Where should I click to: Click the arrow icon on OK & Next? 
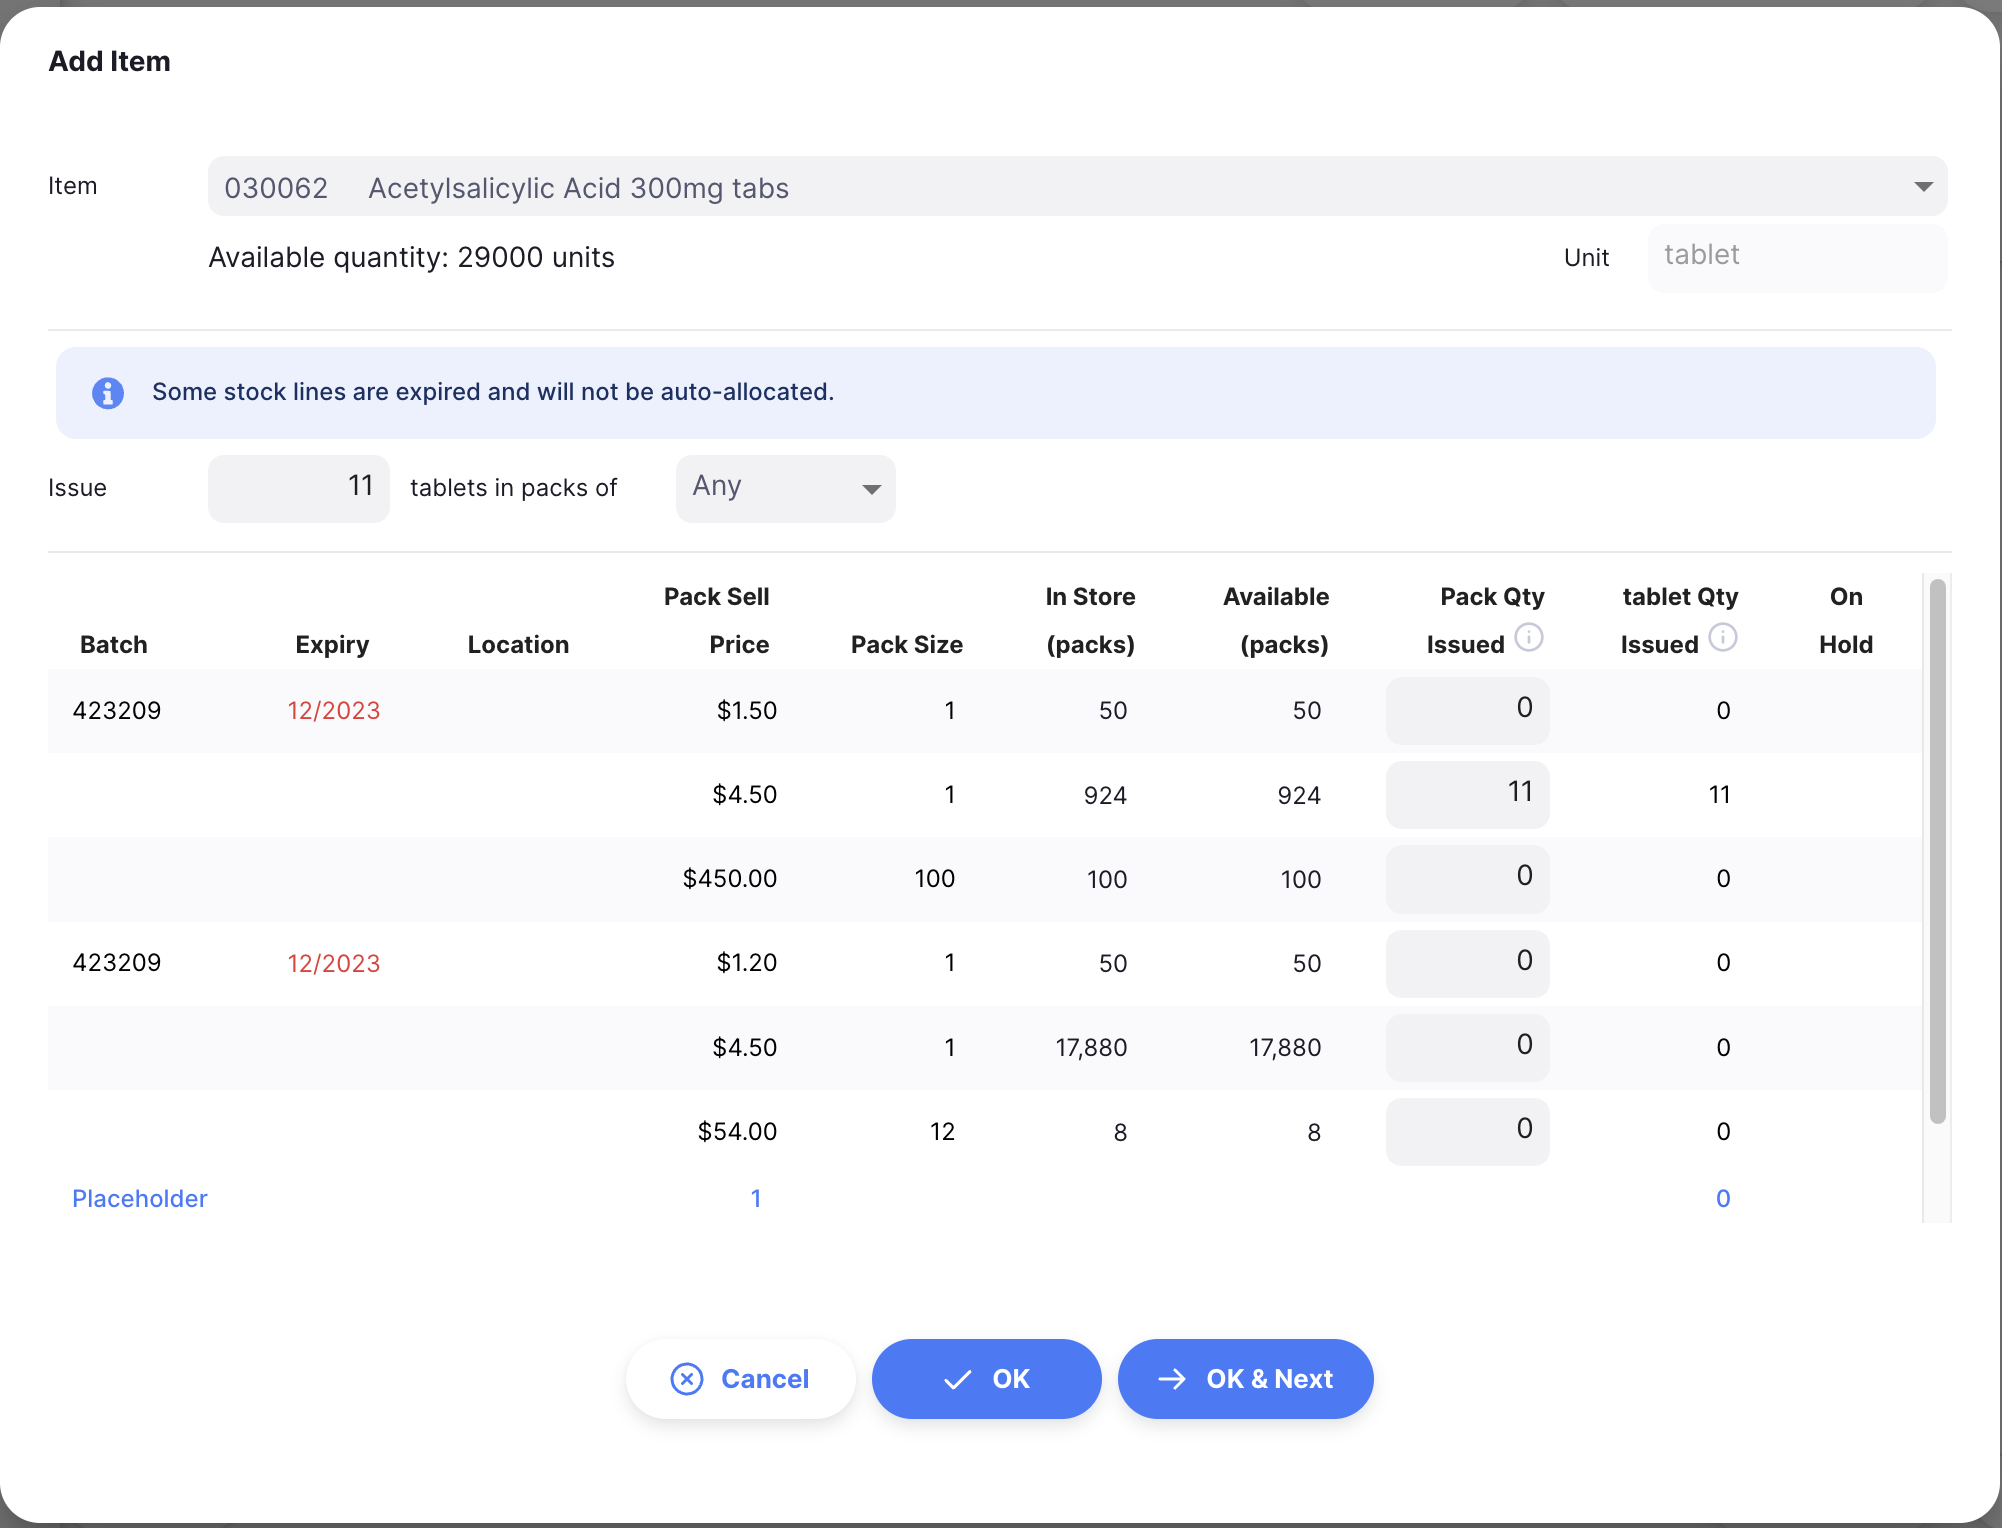point(1172,1379)
